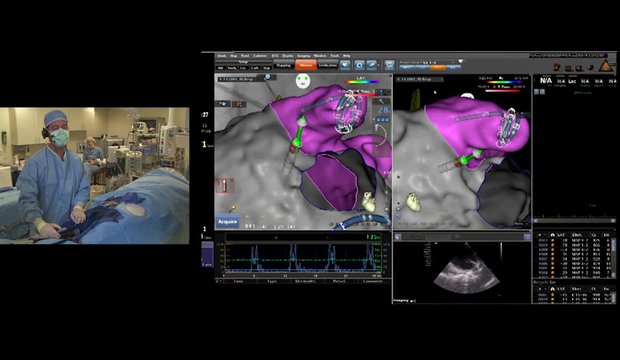Click the catheter tool icon in toolbar
Screen dimensions: 620x360
(x=371, y=64)
